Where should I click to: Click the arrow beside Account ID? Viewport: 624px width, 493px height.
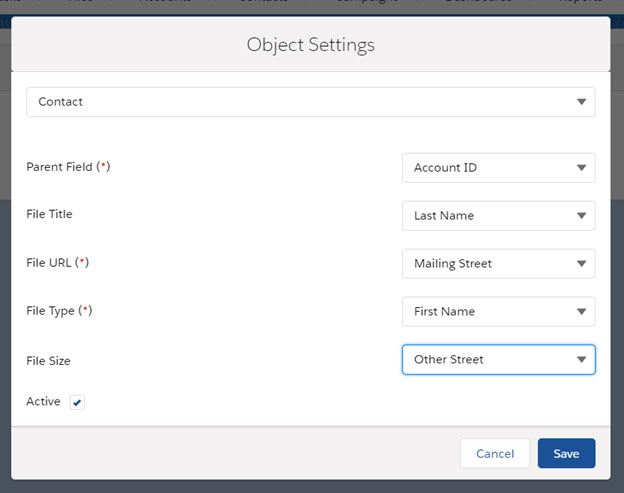tap(581, 168)
